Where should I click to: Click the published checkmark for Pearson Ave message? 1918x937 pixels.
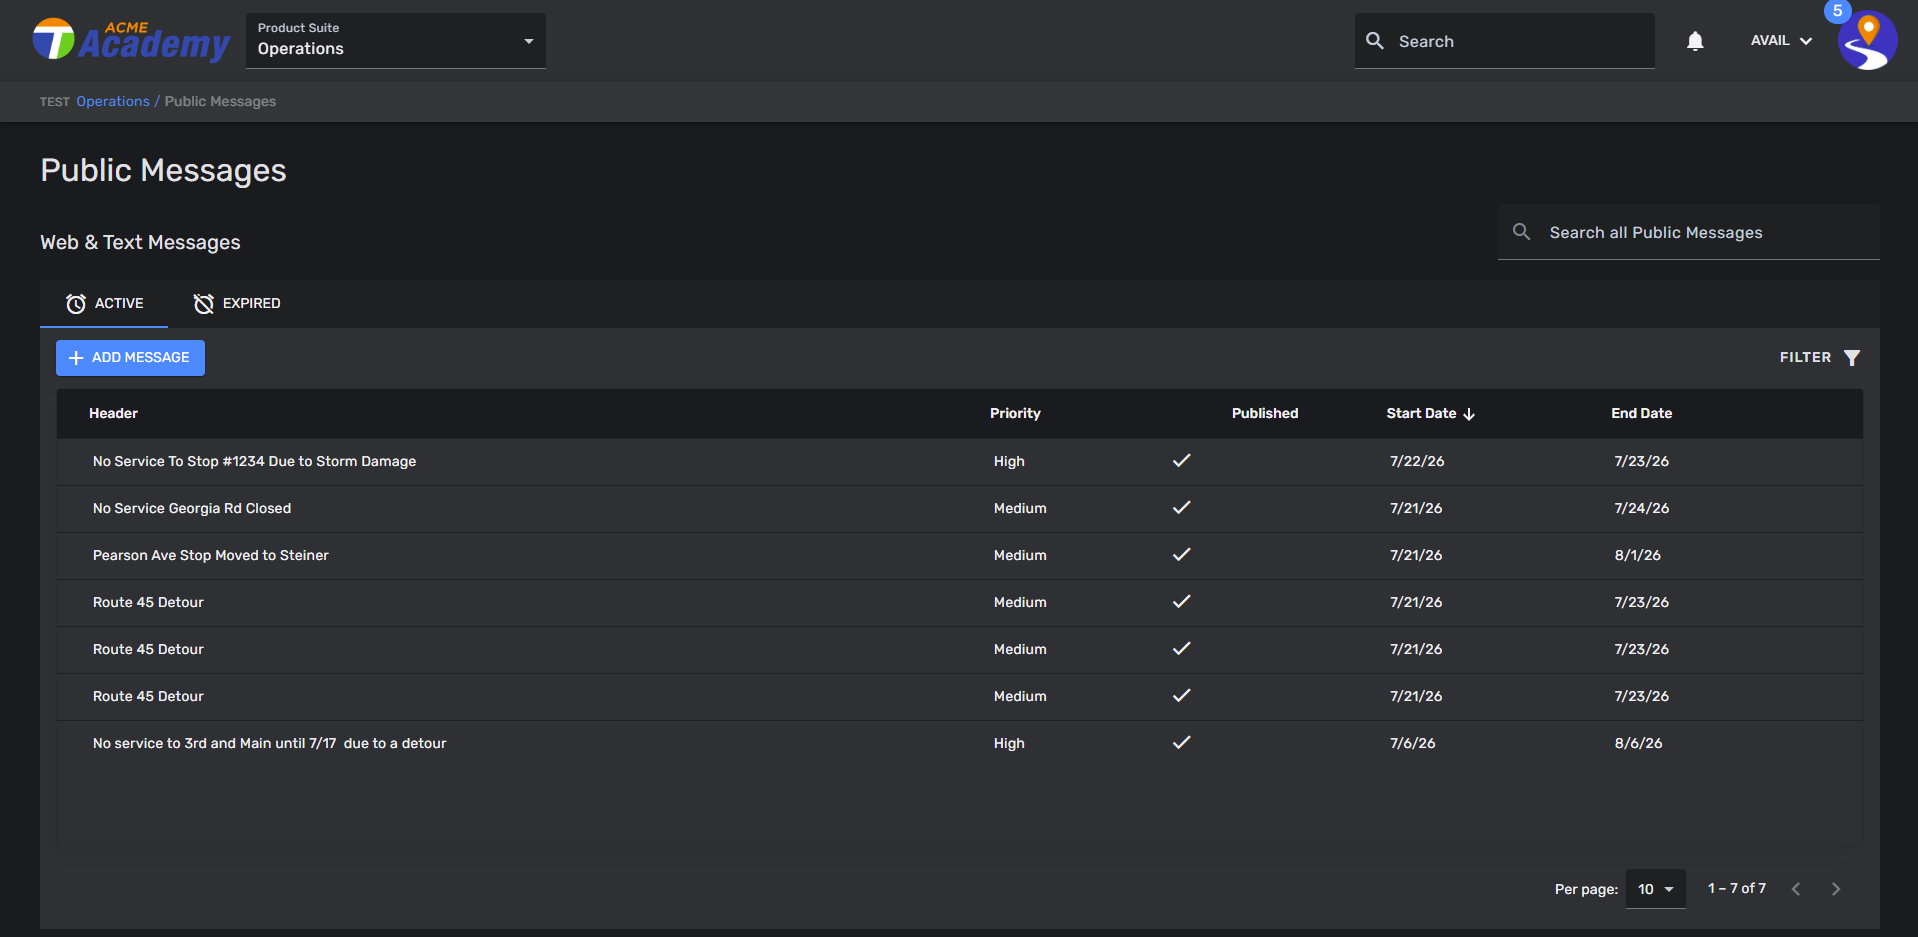pyautogui.click(x=1181, y=555)
